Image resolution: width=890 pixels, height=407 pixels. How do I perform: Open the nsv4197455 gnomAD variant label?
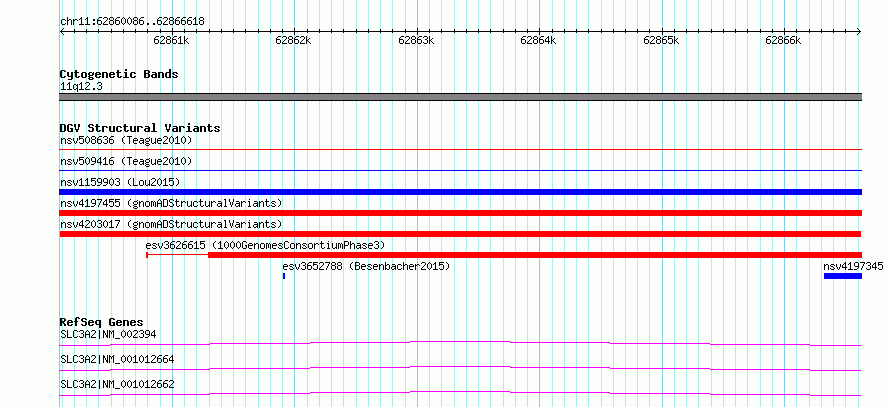point(171,203)
